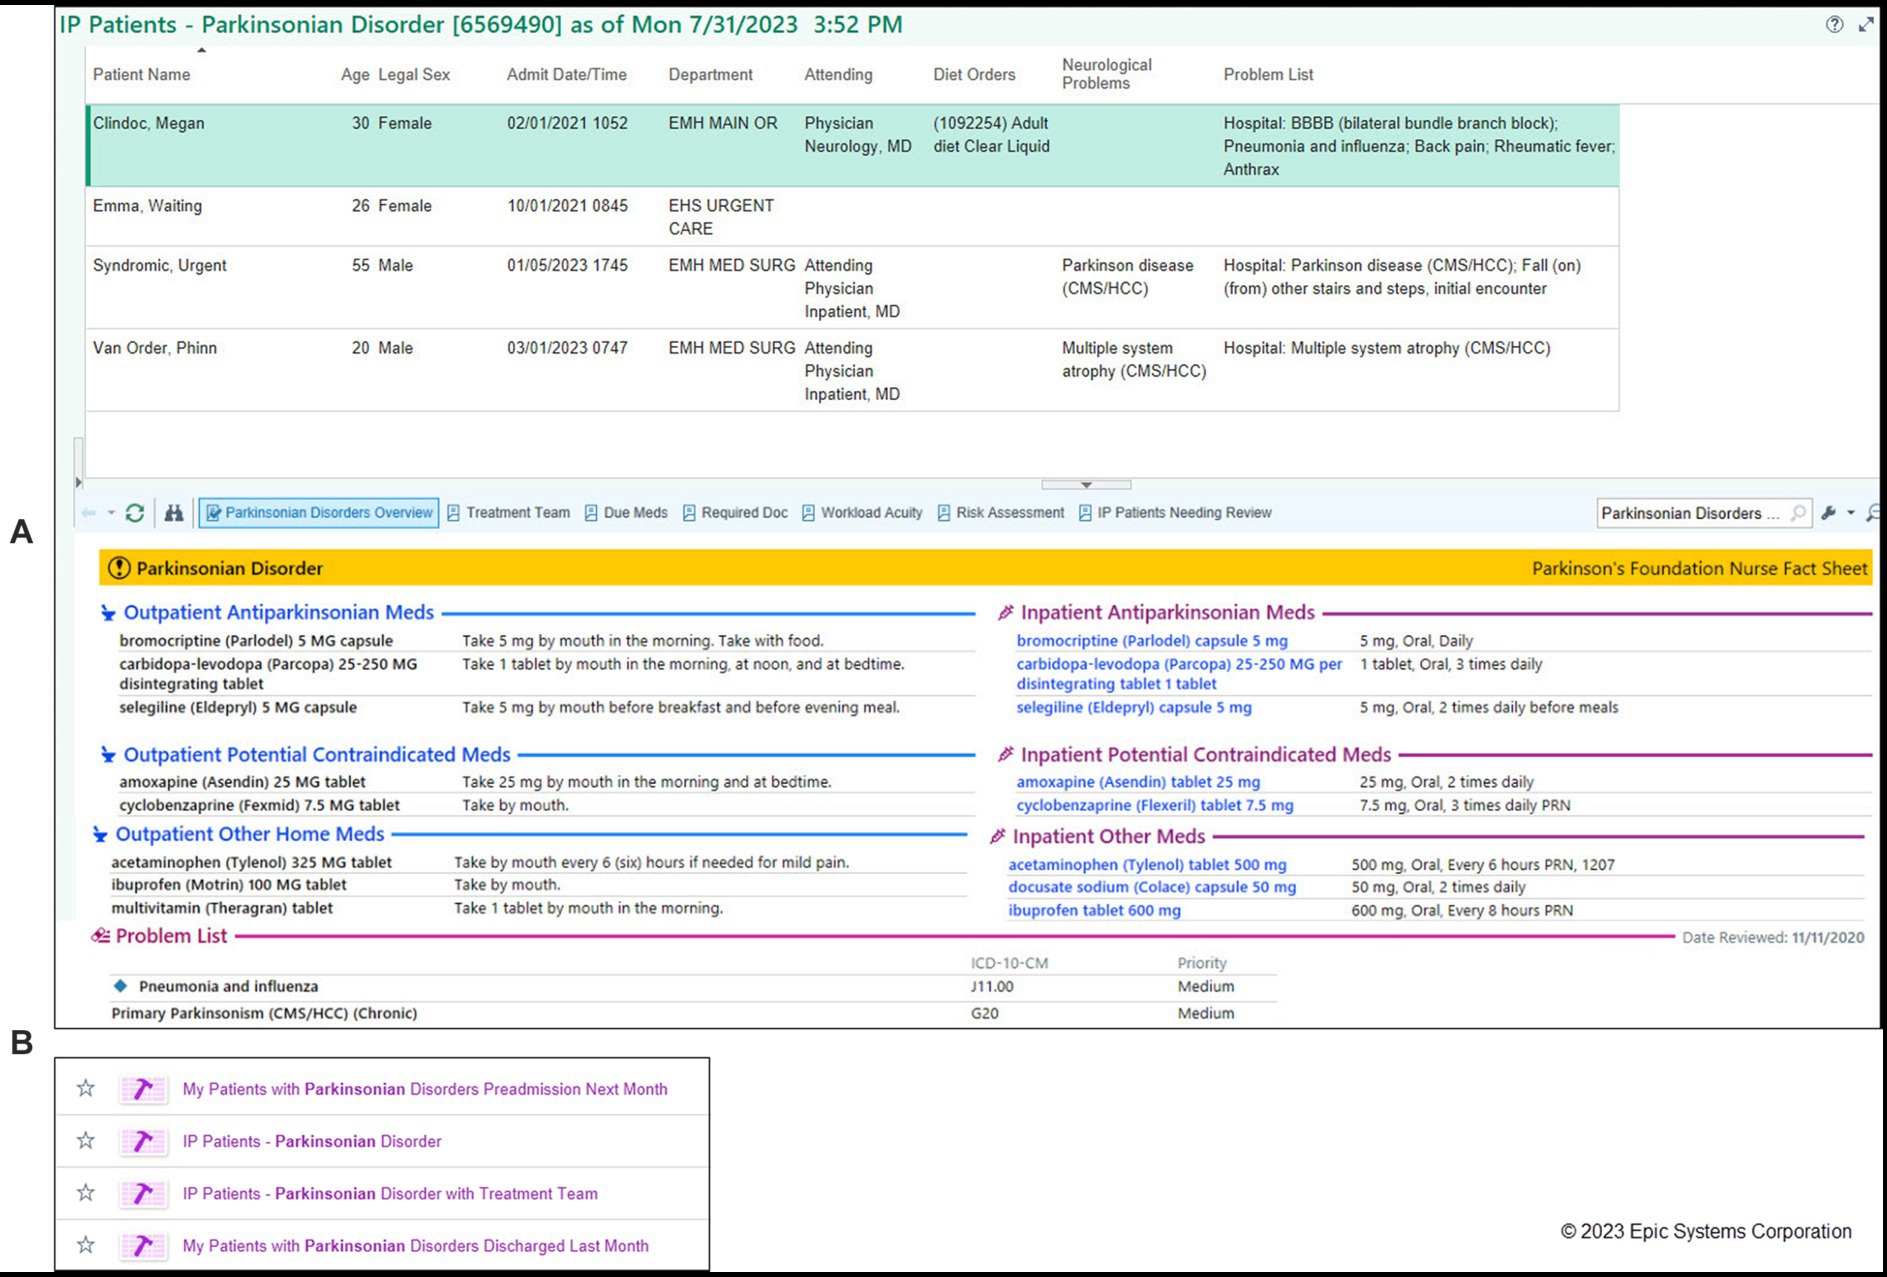Open acetaminophen (Tylenol) tablet 500 mg link

click(1147, 865)
